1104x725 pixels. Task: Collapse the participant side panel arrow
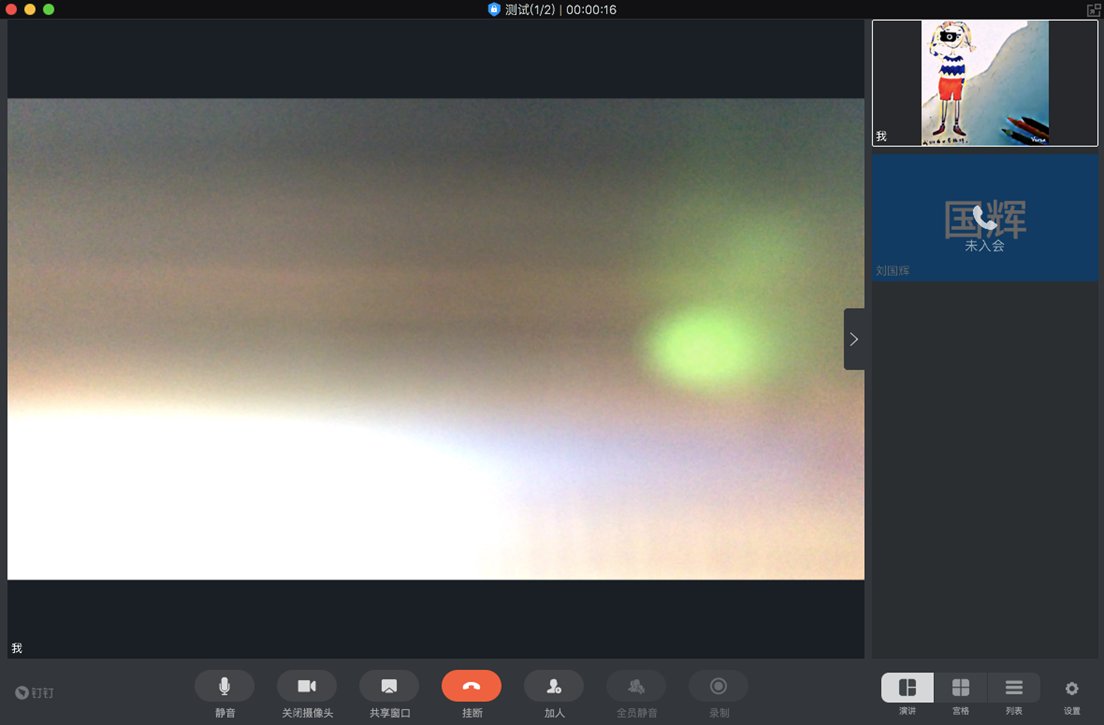click(x=854, y=339)
